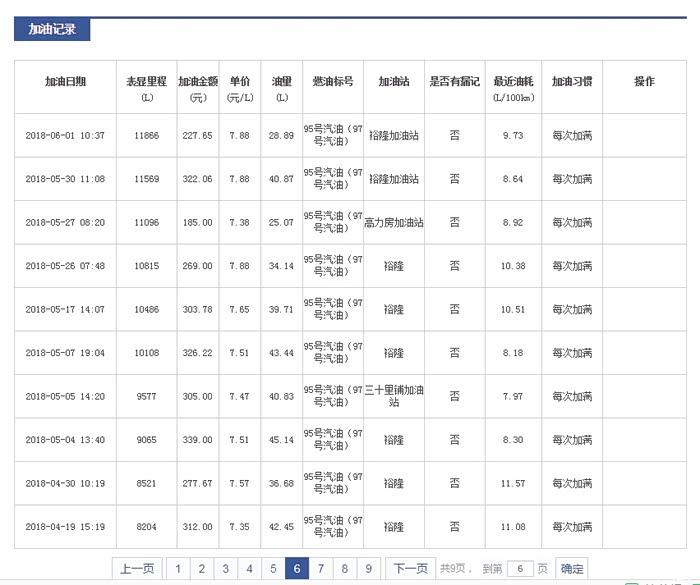Focus the page number input box
The height and width of the screenshot is (585, 700).
[519, 569]
